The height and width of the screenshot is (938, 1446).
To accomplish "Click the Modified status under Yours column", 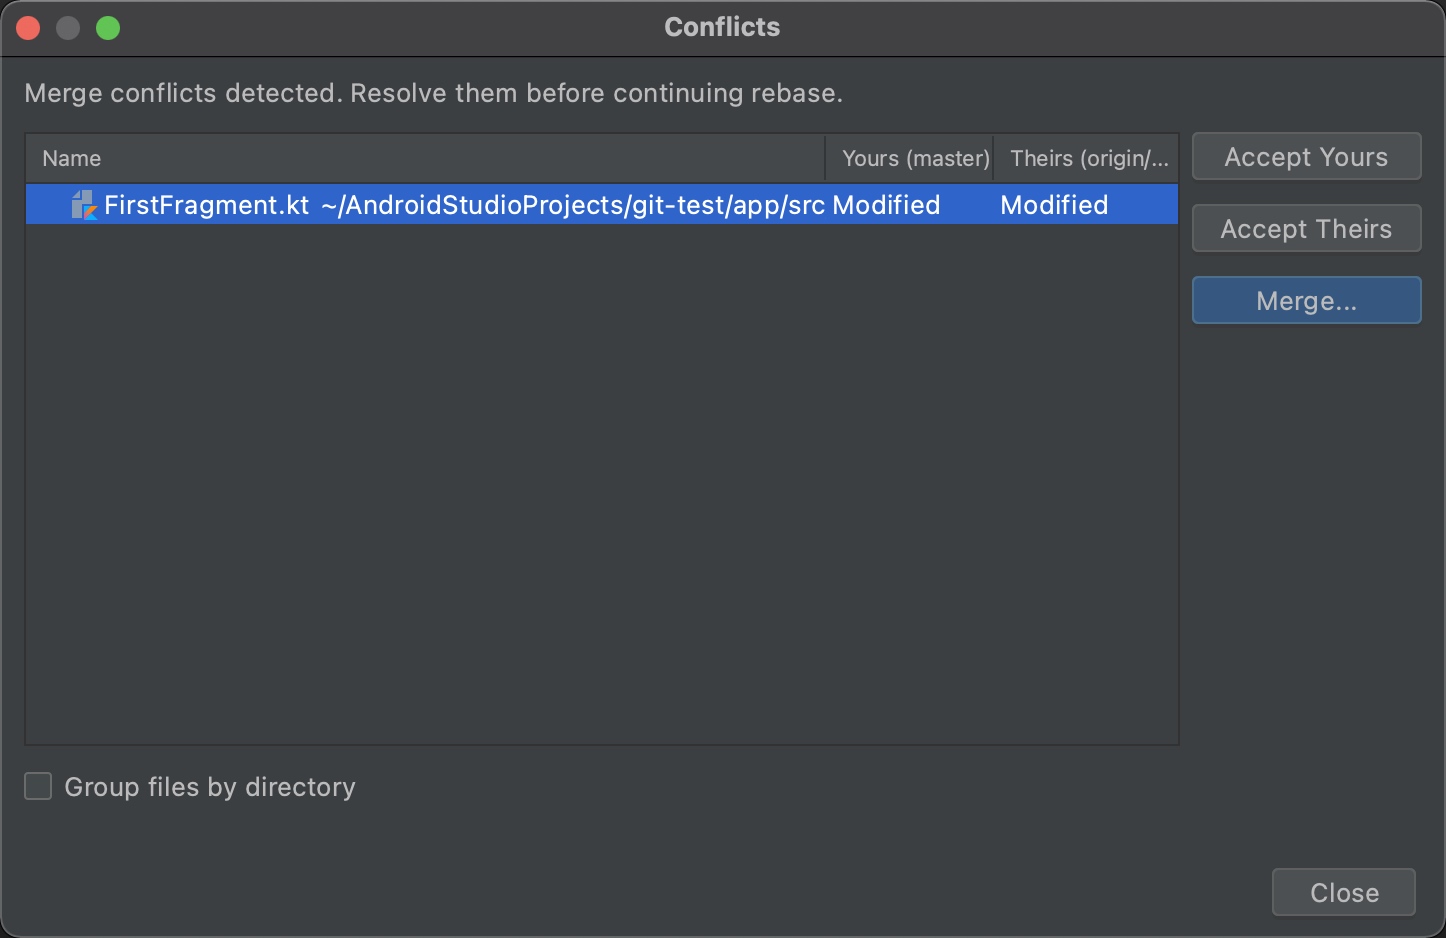I will pos(886,205).
